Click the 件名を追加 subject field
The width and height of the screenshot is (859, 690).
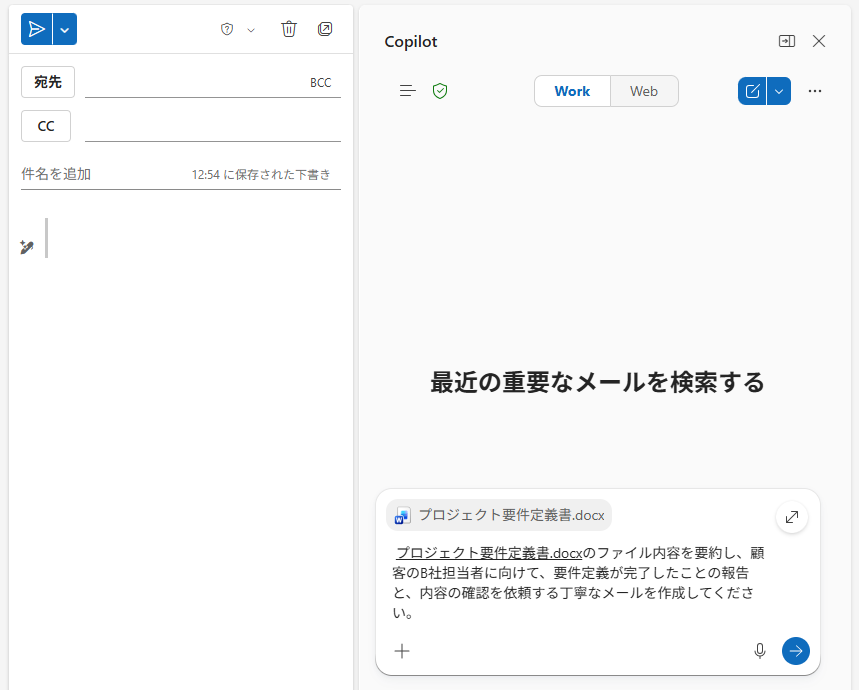point(100,174)
